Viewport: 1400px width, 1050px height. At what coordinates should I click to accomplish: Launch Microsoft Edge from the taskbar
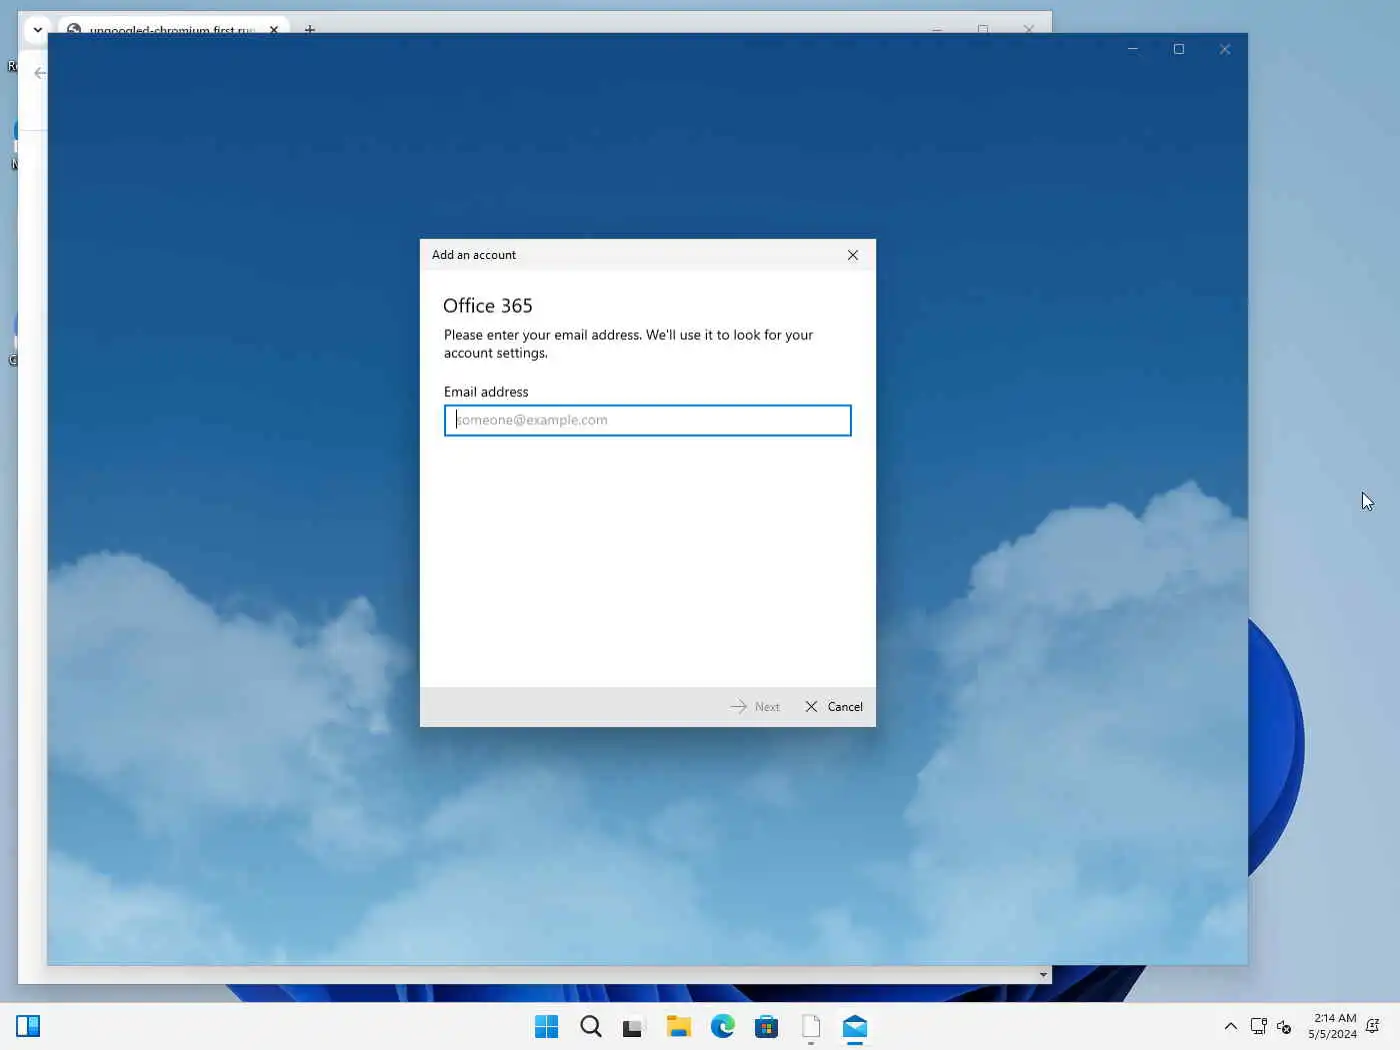(723, 1027)
